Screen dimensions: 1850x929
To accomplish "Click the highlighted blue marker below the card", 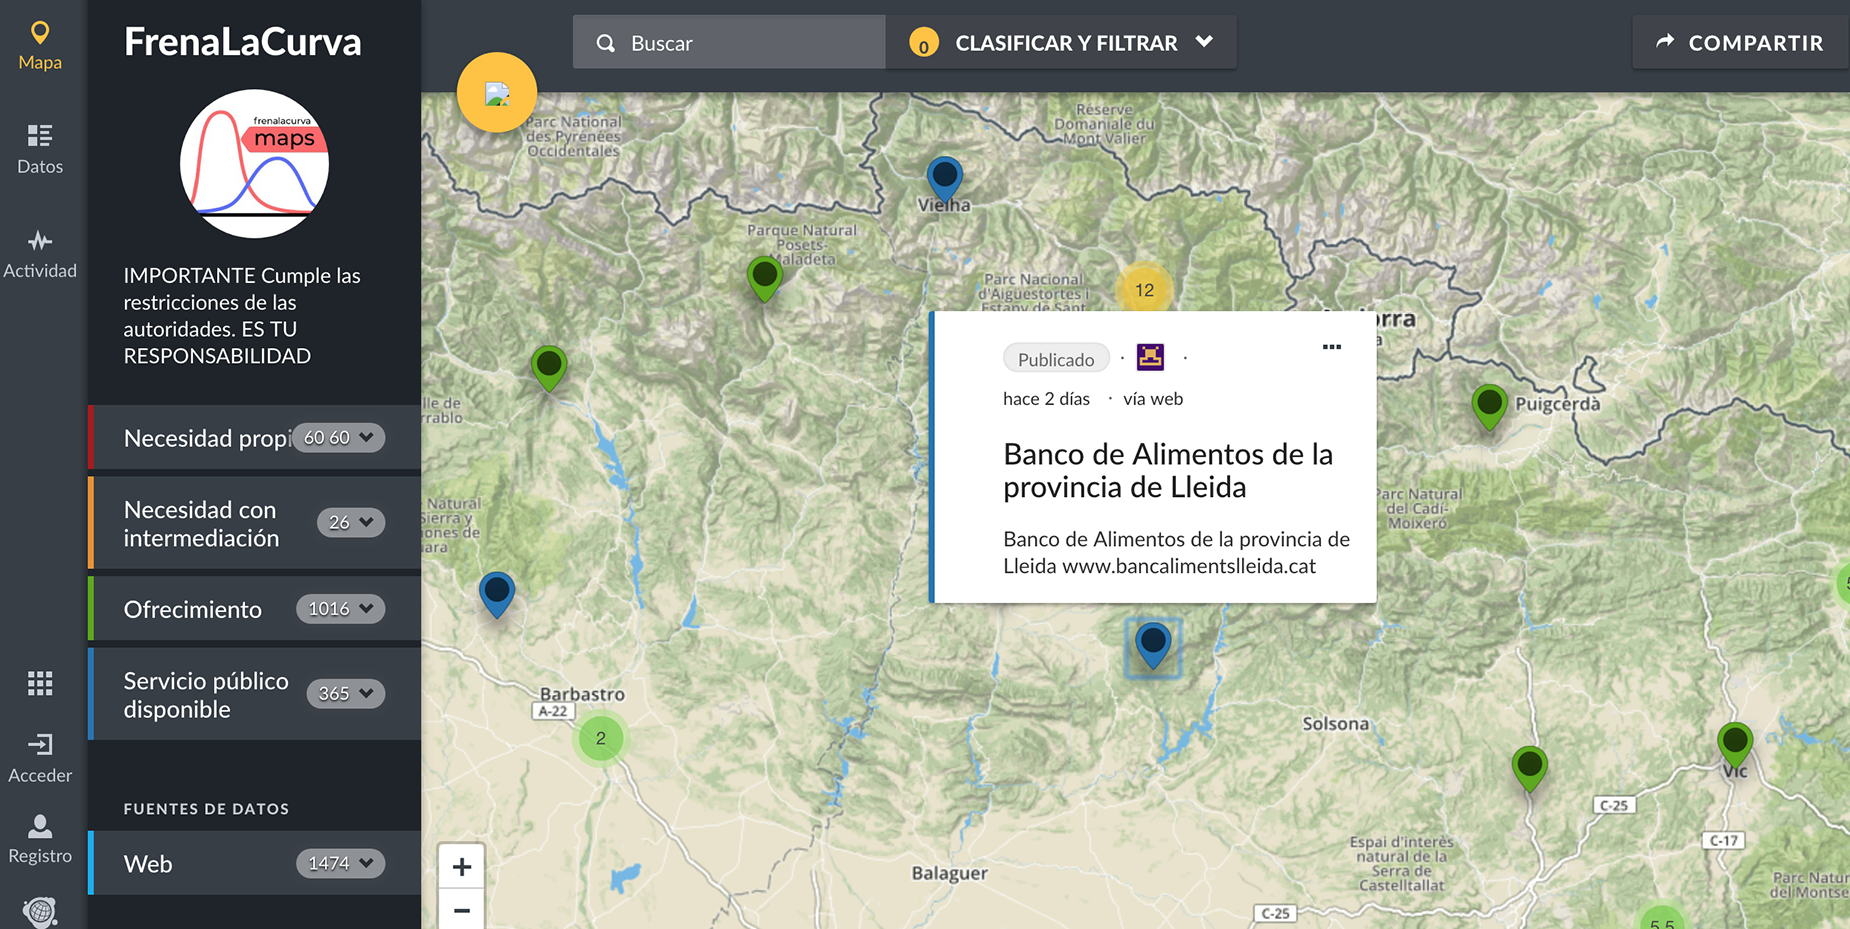I will (x=1153, y=646).
